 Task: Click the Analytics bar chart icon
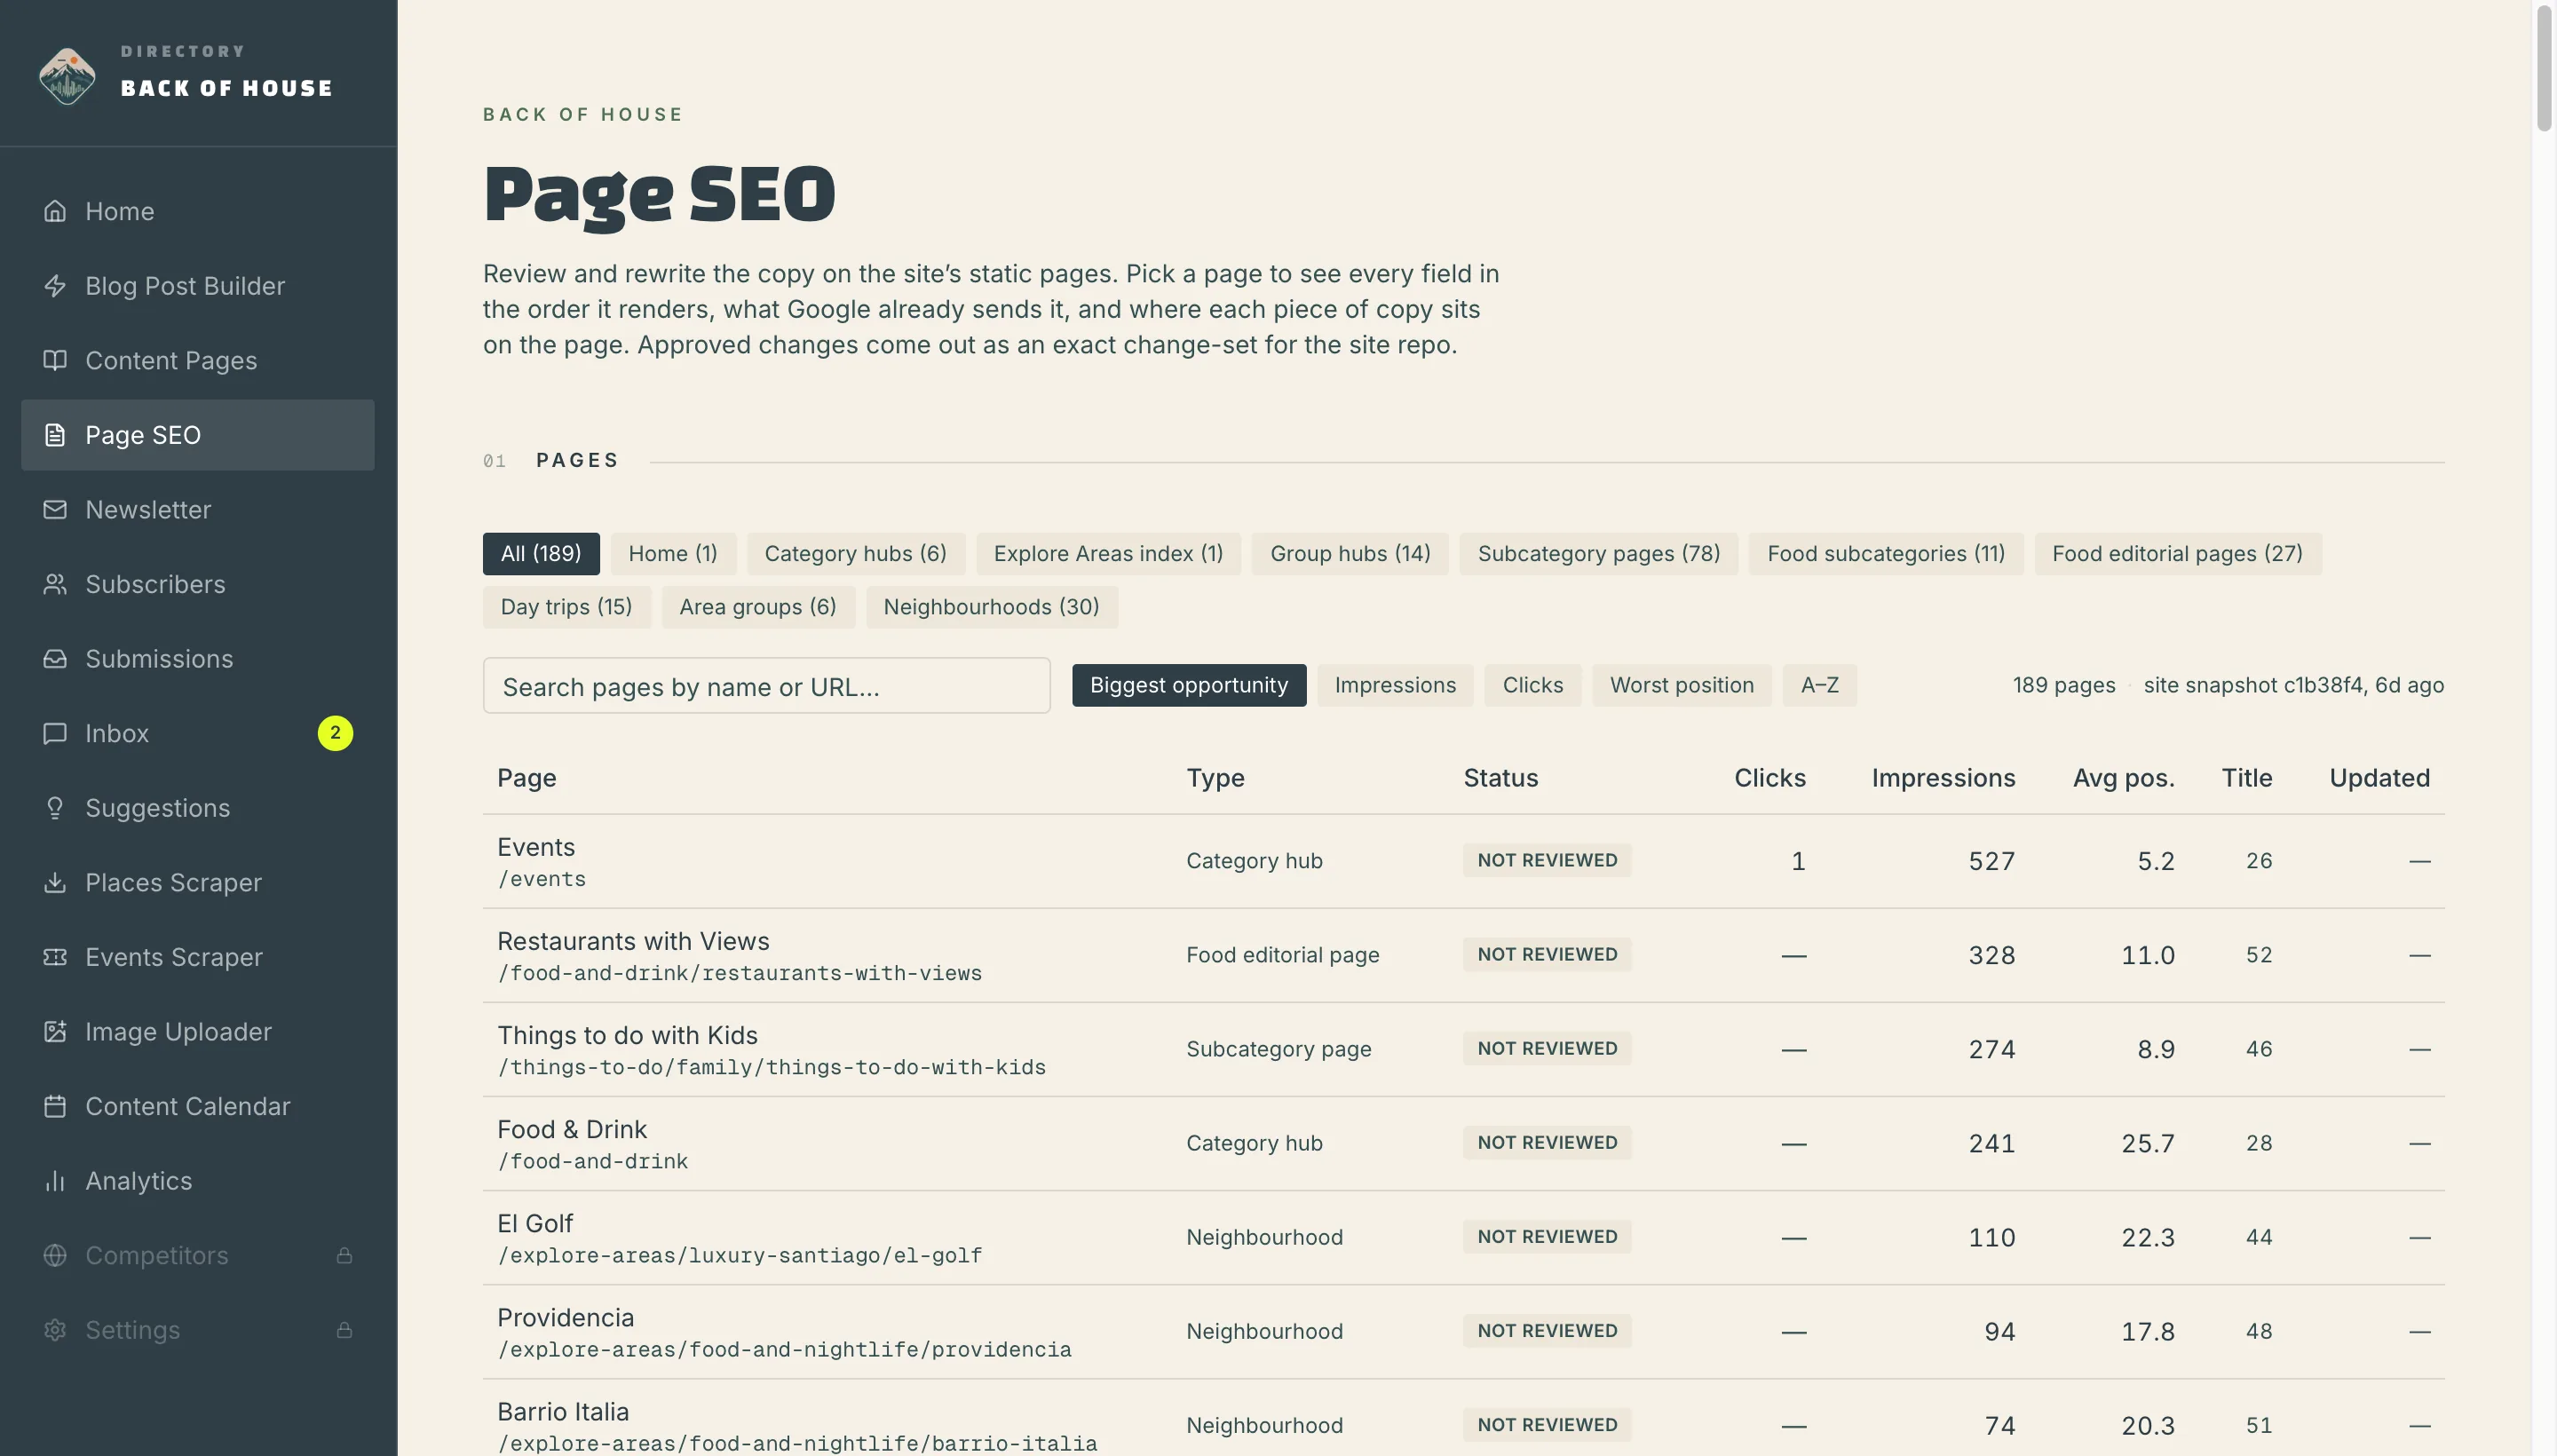click(55, 1181)
